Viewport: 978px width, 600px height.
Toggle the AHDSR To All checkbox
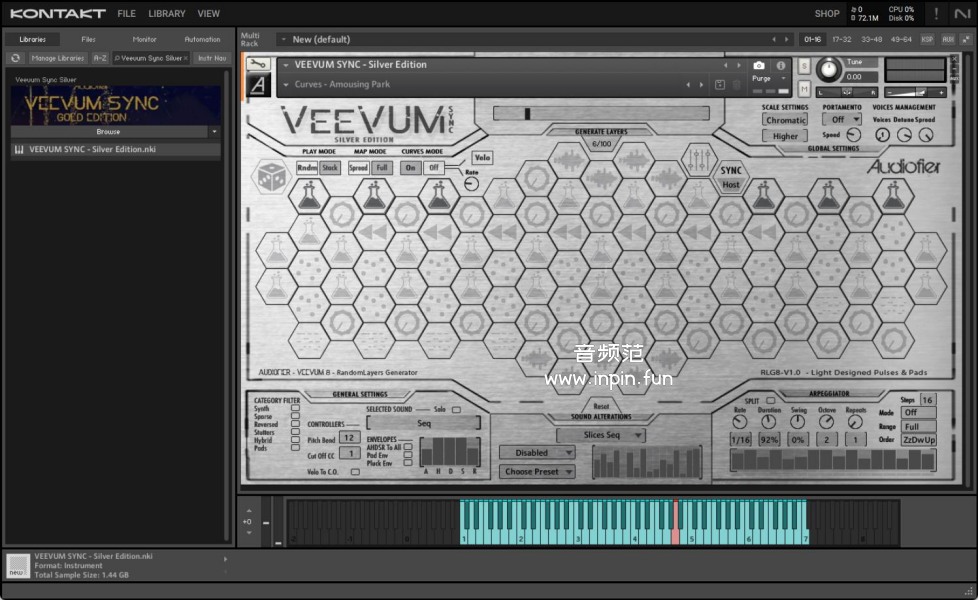click(408, 447)
